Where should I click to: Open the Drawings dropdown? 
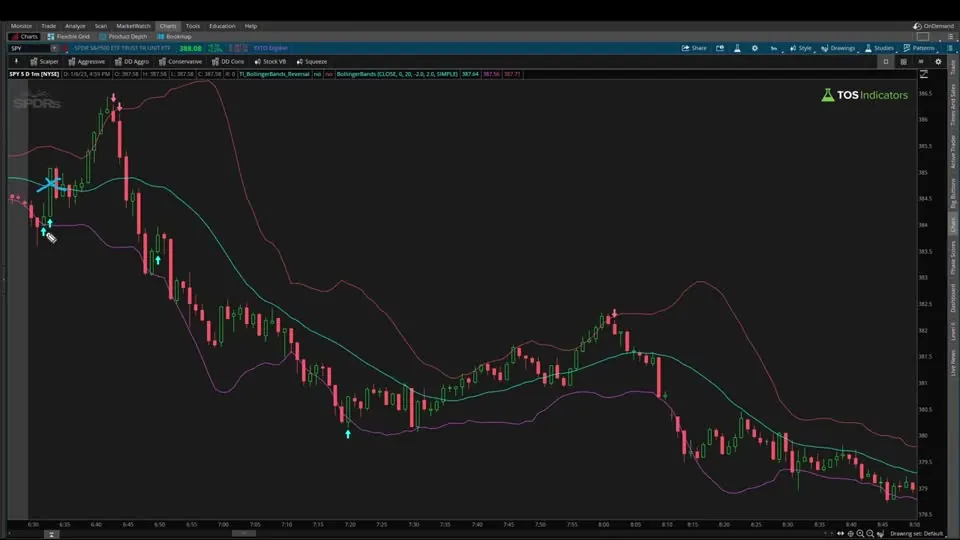[x=838, y=48]
